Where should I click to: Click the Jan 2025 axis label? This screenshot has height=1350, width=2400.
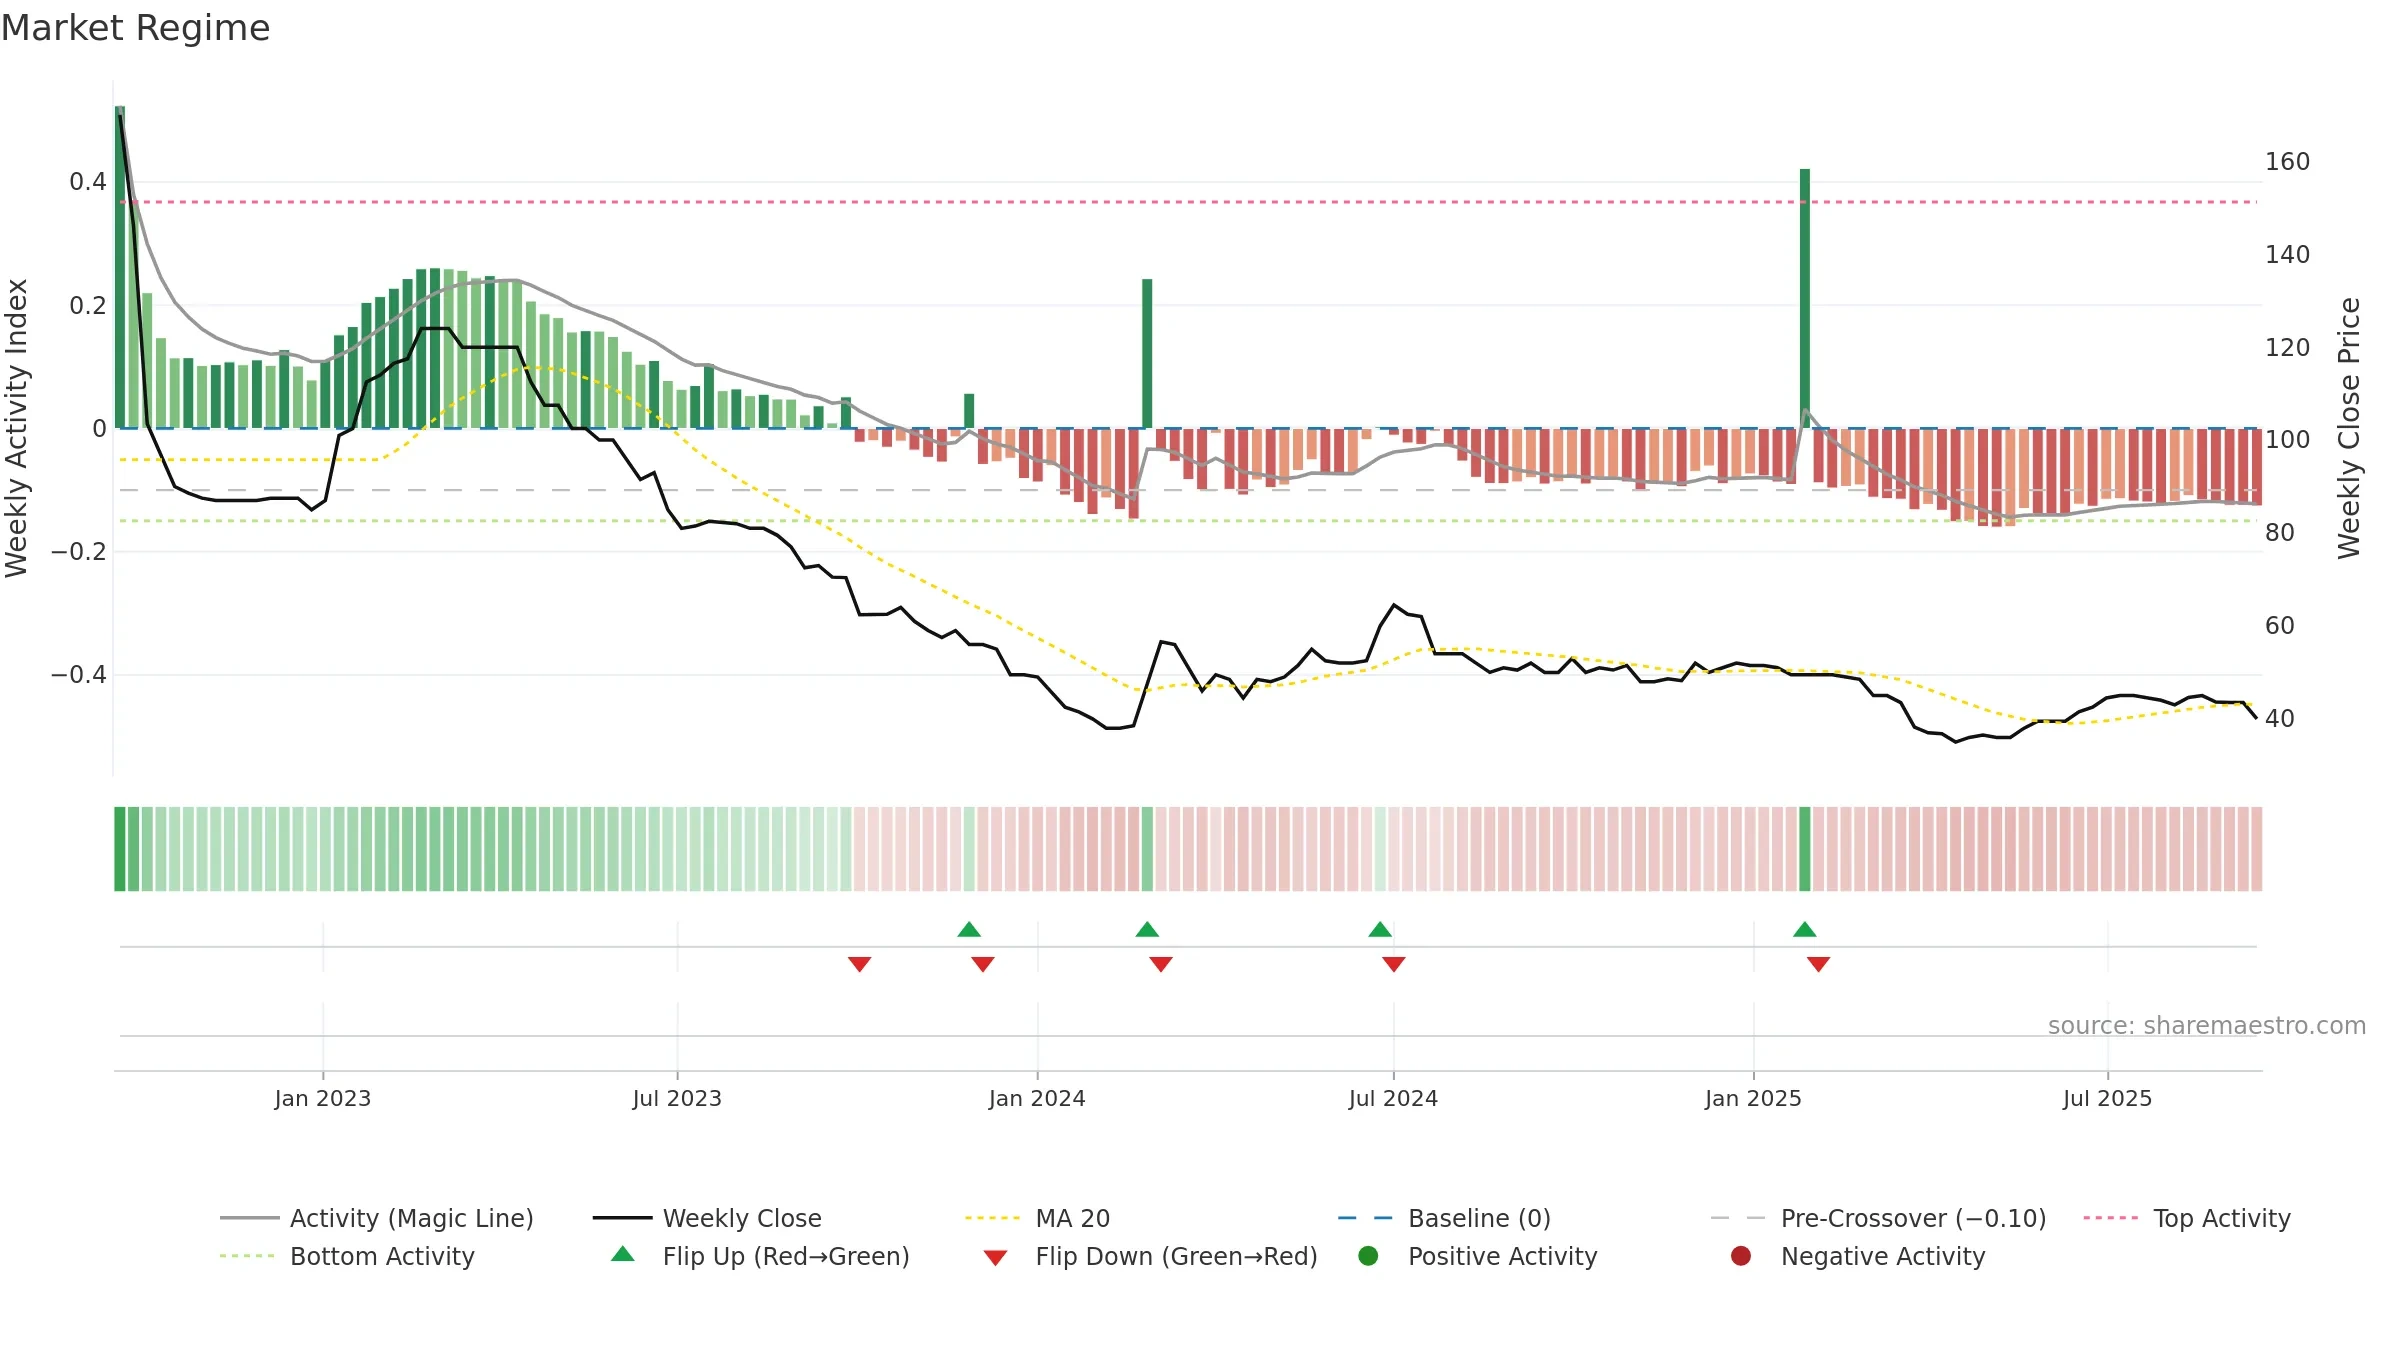click(x=1753, y=1099)
